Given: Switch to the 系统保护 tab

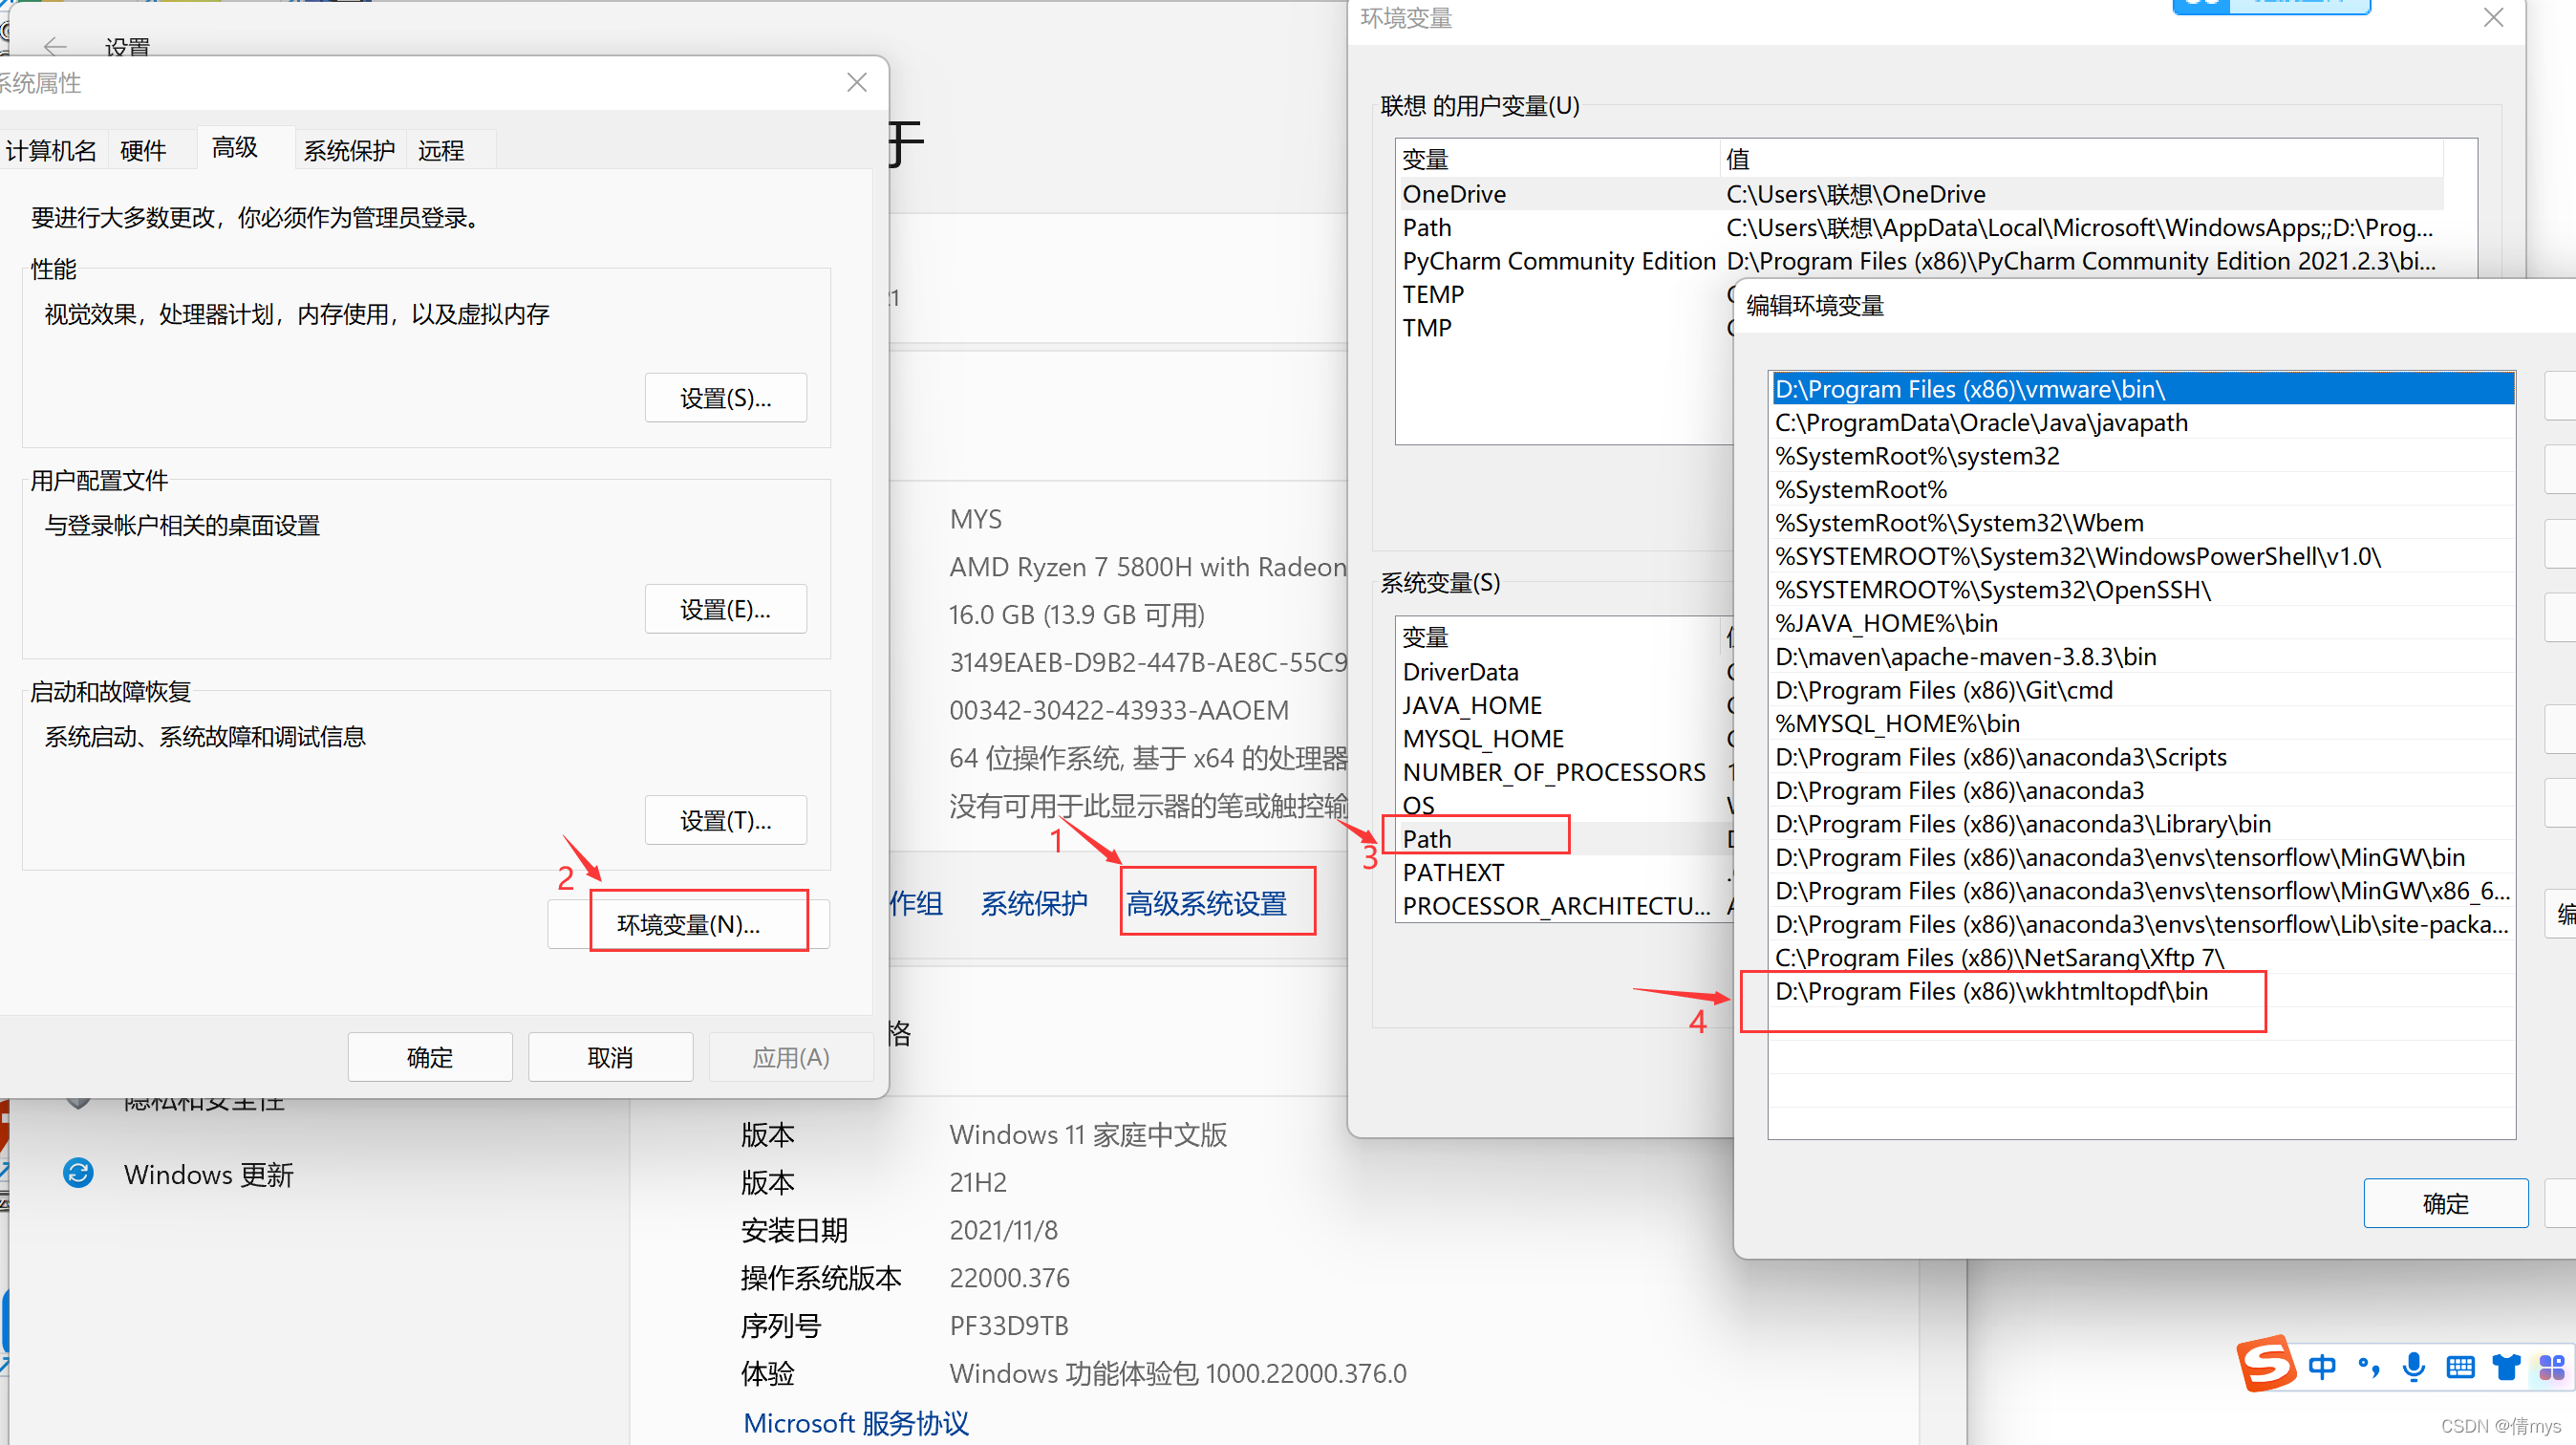Looking at the screenshot, I should click(x=349, y=150).
